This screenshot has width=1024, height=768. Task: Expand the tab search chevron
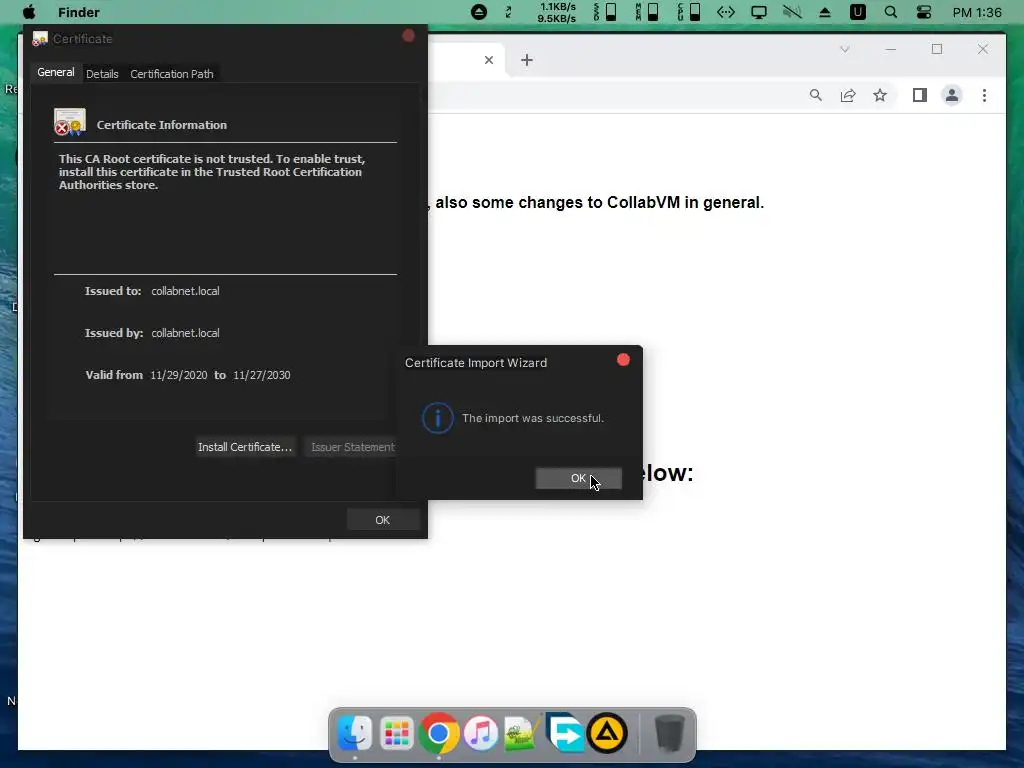[844, 49]
